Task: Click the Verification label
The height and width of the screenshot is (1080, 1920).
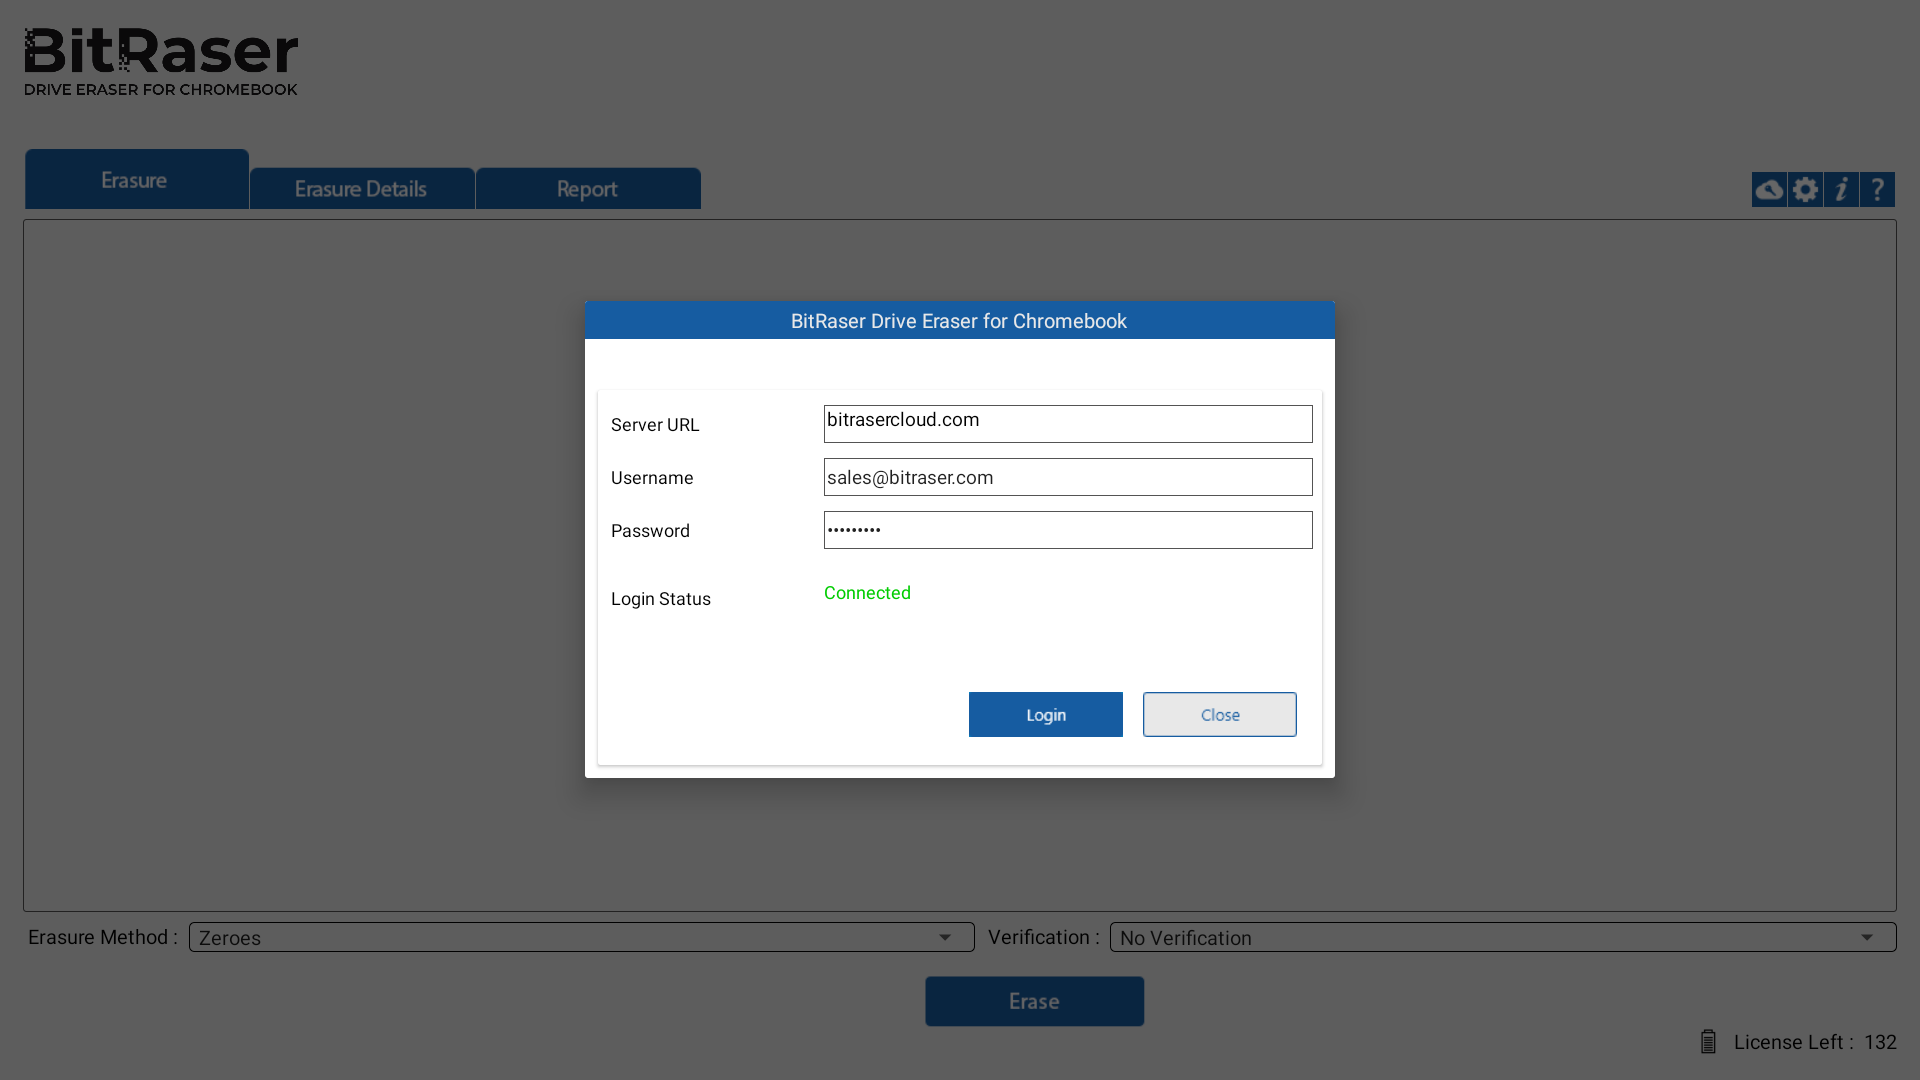Action: tap(1044, 937)
